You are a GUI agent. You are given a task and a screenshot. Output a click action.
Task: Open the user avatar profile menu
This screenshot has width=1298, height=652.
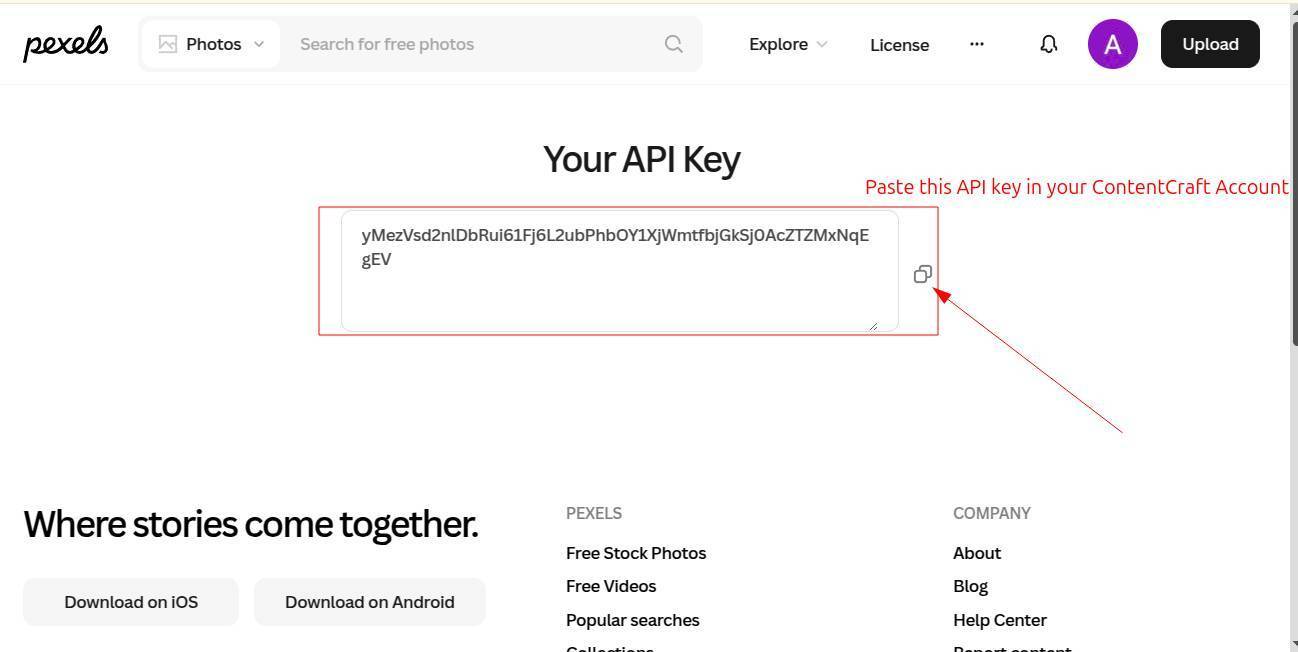(x=1112, y=44)
